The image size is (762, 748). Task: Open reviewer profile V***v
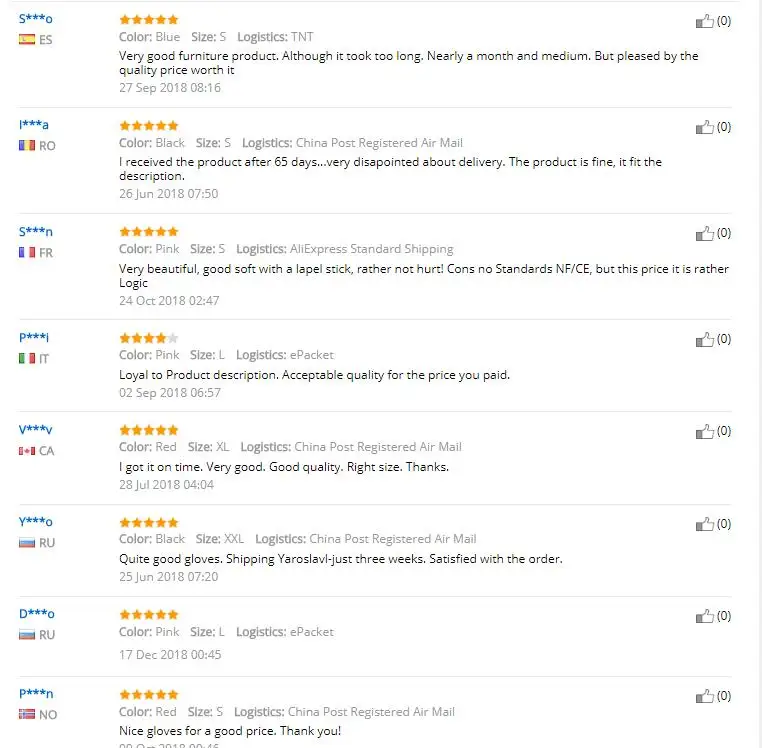[x=35, y=430]
